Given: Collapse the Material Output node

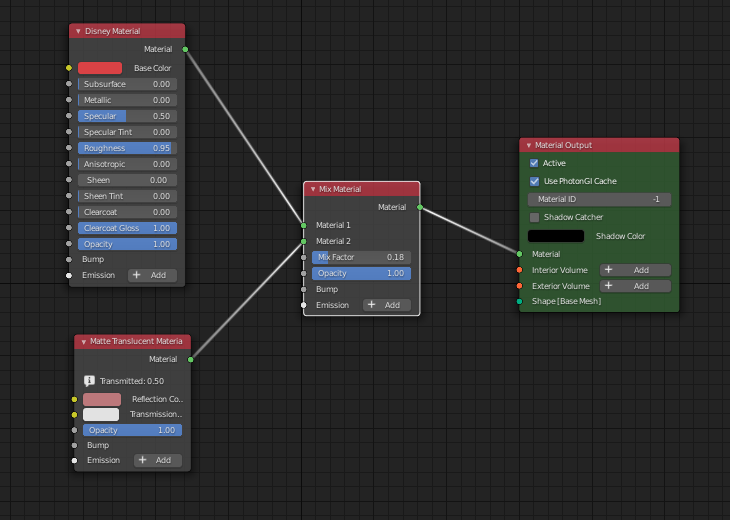Looking at the screenshot, I should point(528,146).
